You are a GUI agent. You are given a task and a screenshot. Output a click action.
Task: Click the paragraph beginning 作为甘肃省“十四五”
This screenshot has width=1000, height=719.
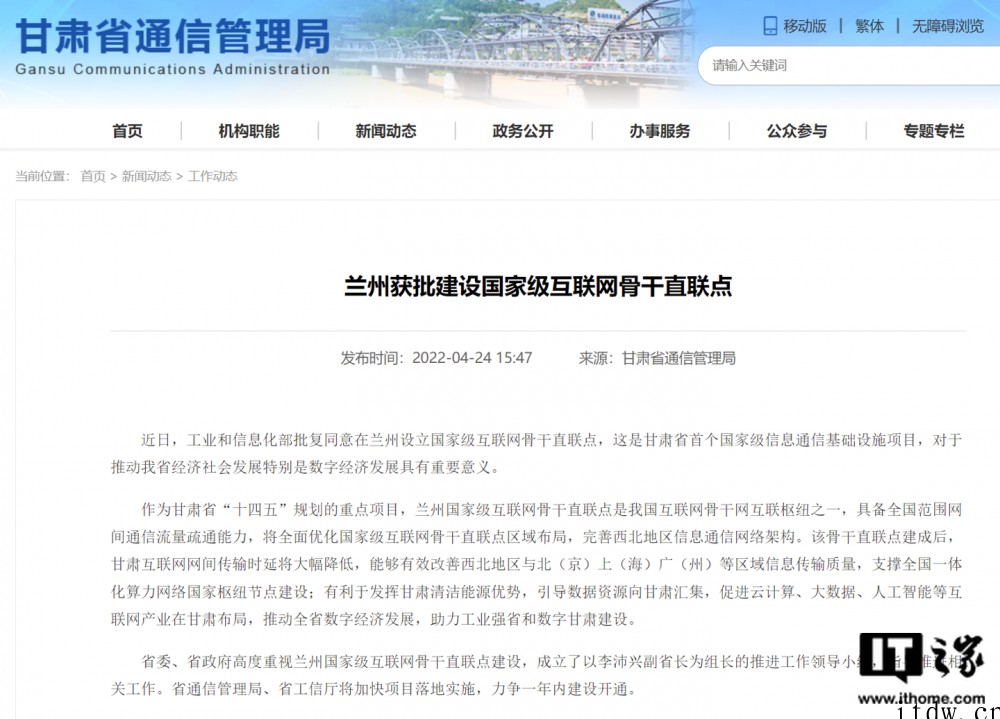[x=536, y=564]
